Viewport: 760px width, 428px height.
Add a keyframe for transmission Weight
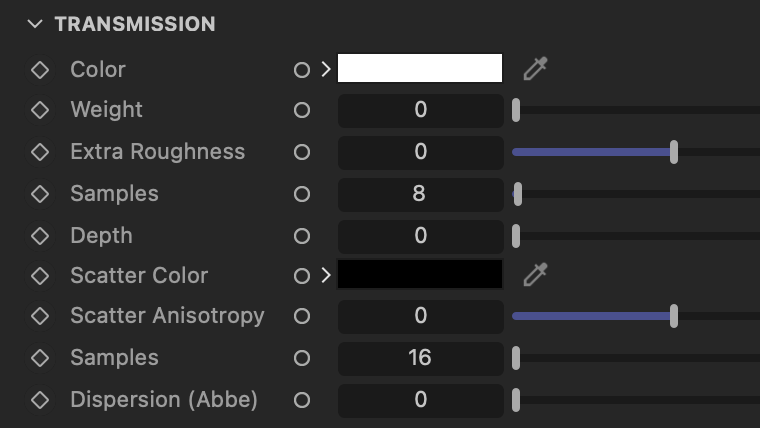click(x=40, y=110)
